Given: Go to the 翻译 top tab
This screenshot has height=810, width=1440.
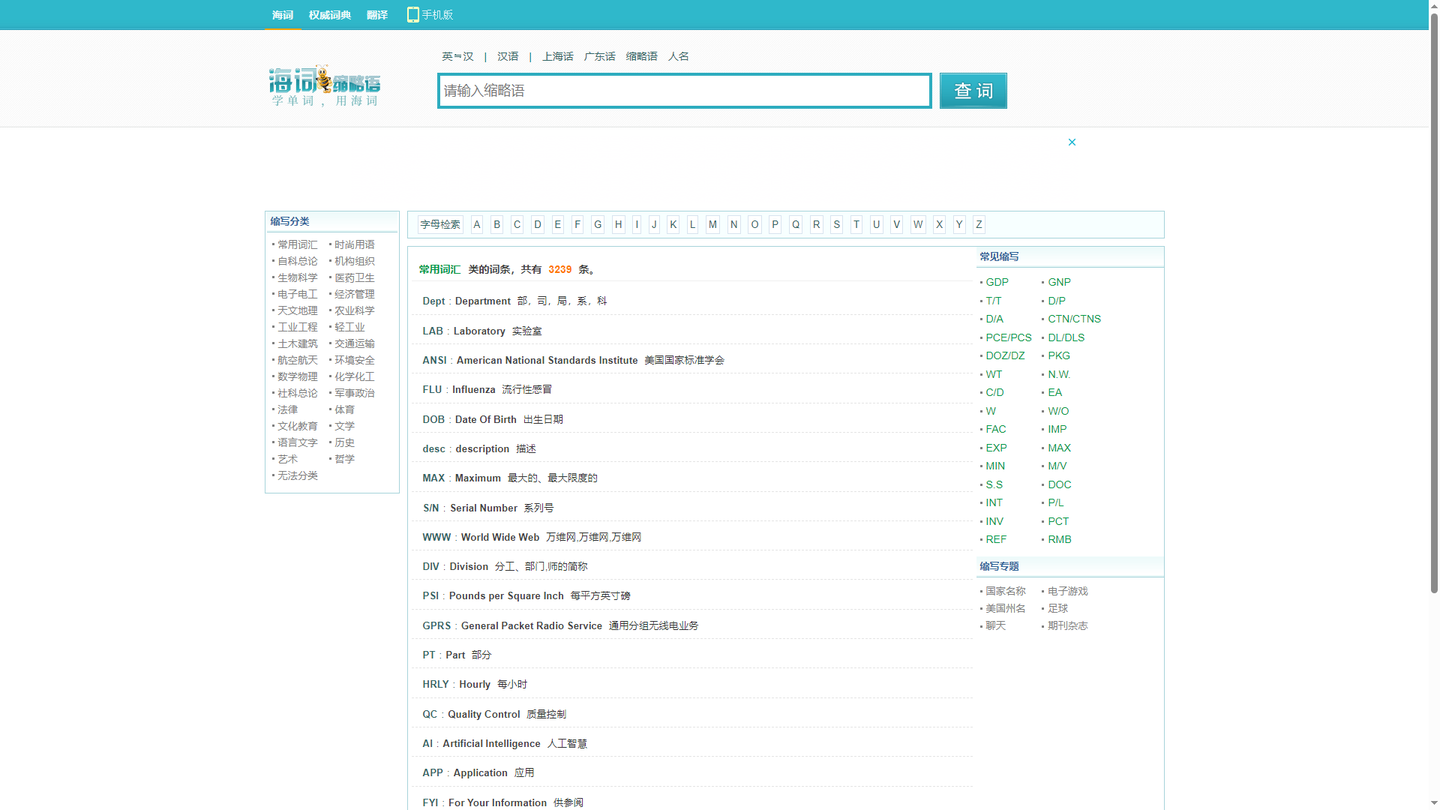Looking at the screenshot, I should coord(377,15).
